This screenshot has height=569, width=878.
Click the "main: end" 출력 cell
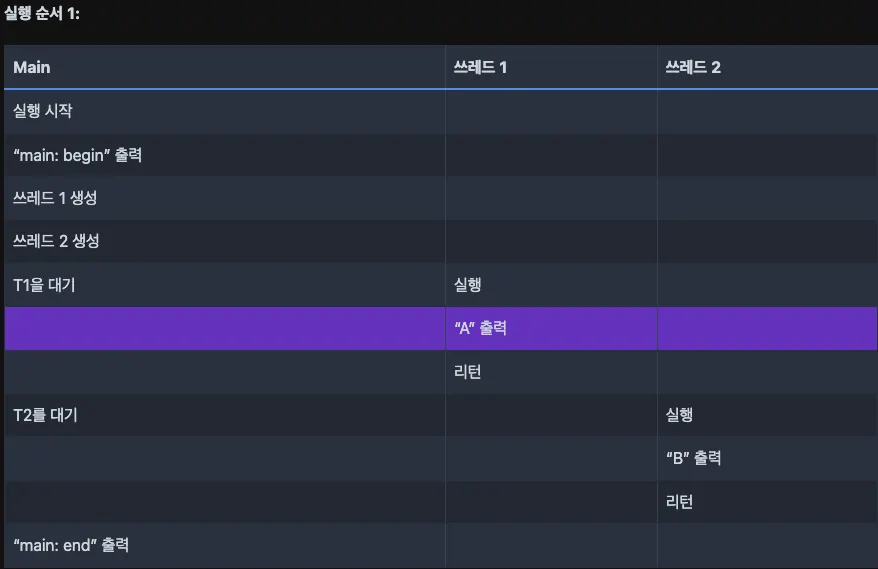click(x=225, y=545)
